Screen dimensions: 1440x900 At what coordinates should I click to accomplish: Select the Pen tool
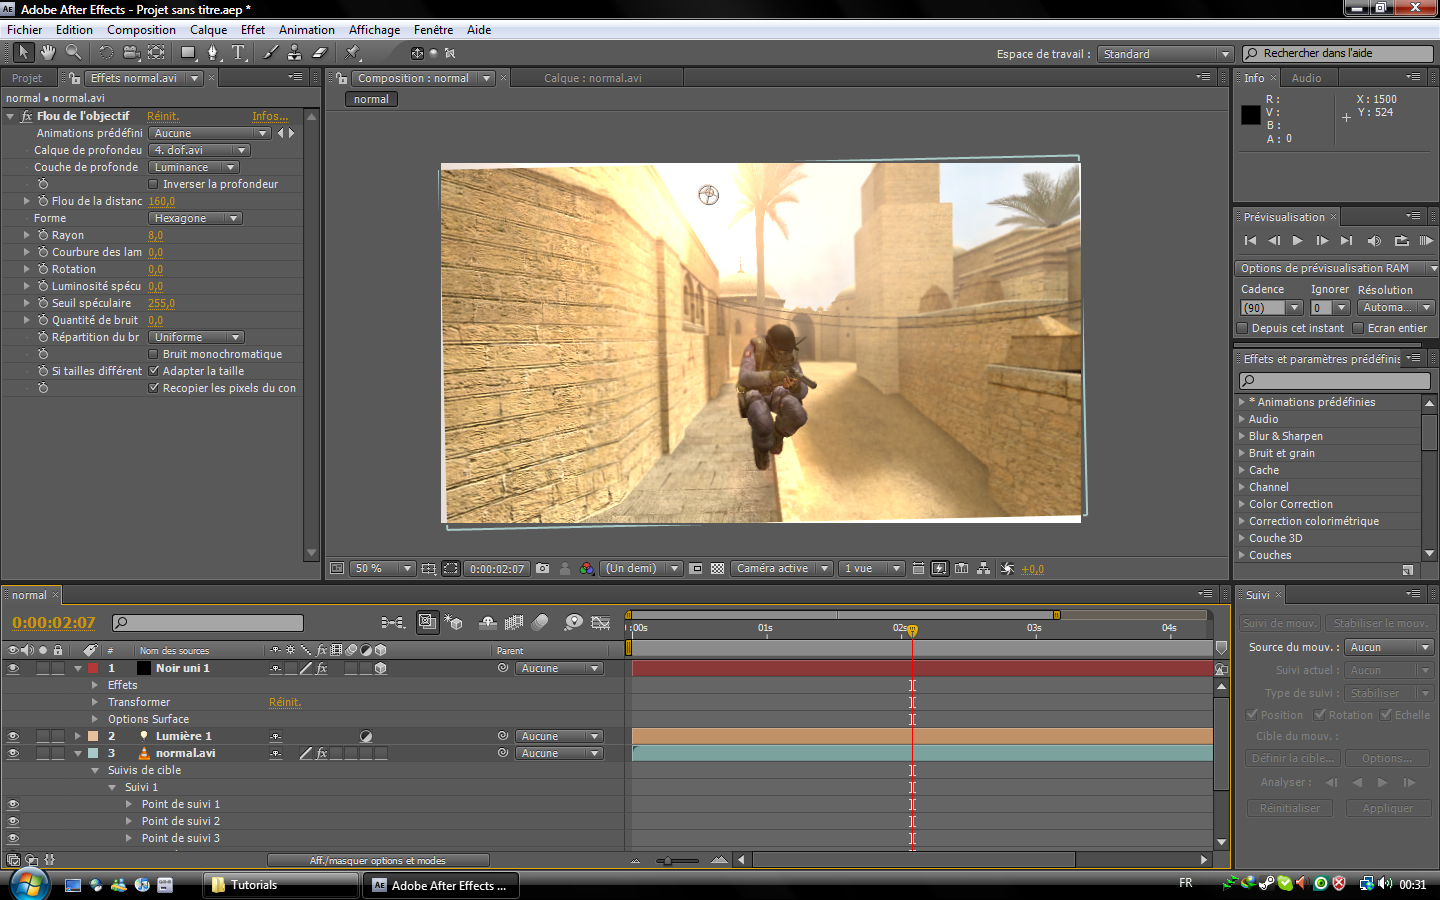[213, 52]
